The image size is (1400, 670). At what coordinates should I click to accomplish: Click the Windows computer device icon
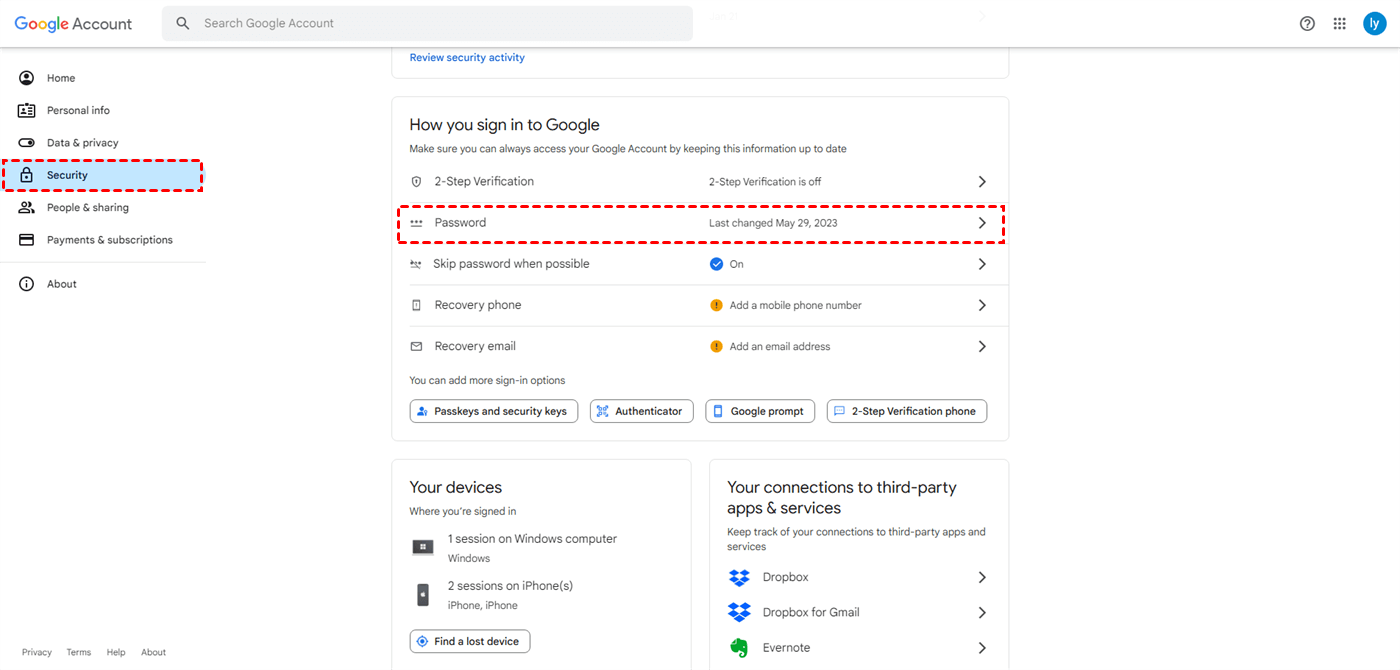point(423,547)
